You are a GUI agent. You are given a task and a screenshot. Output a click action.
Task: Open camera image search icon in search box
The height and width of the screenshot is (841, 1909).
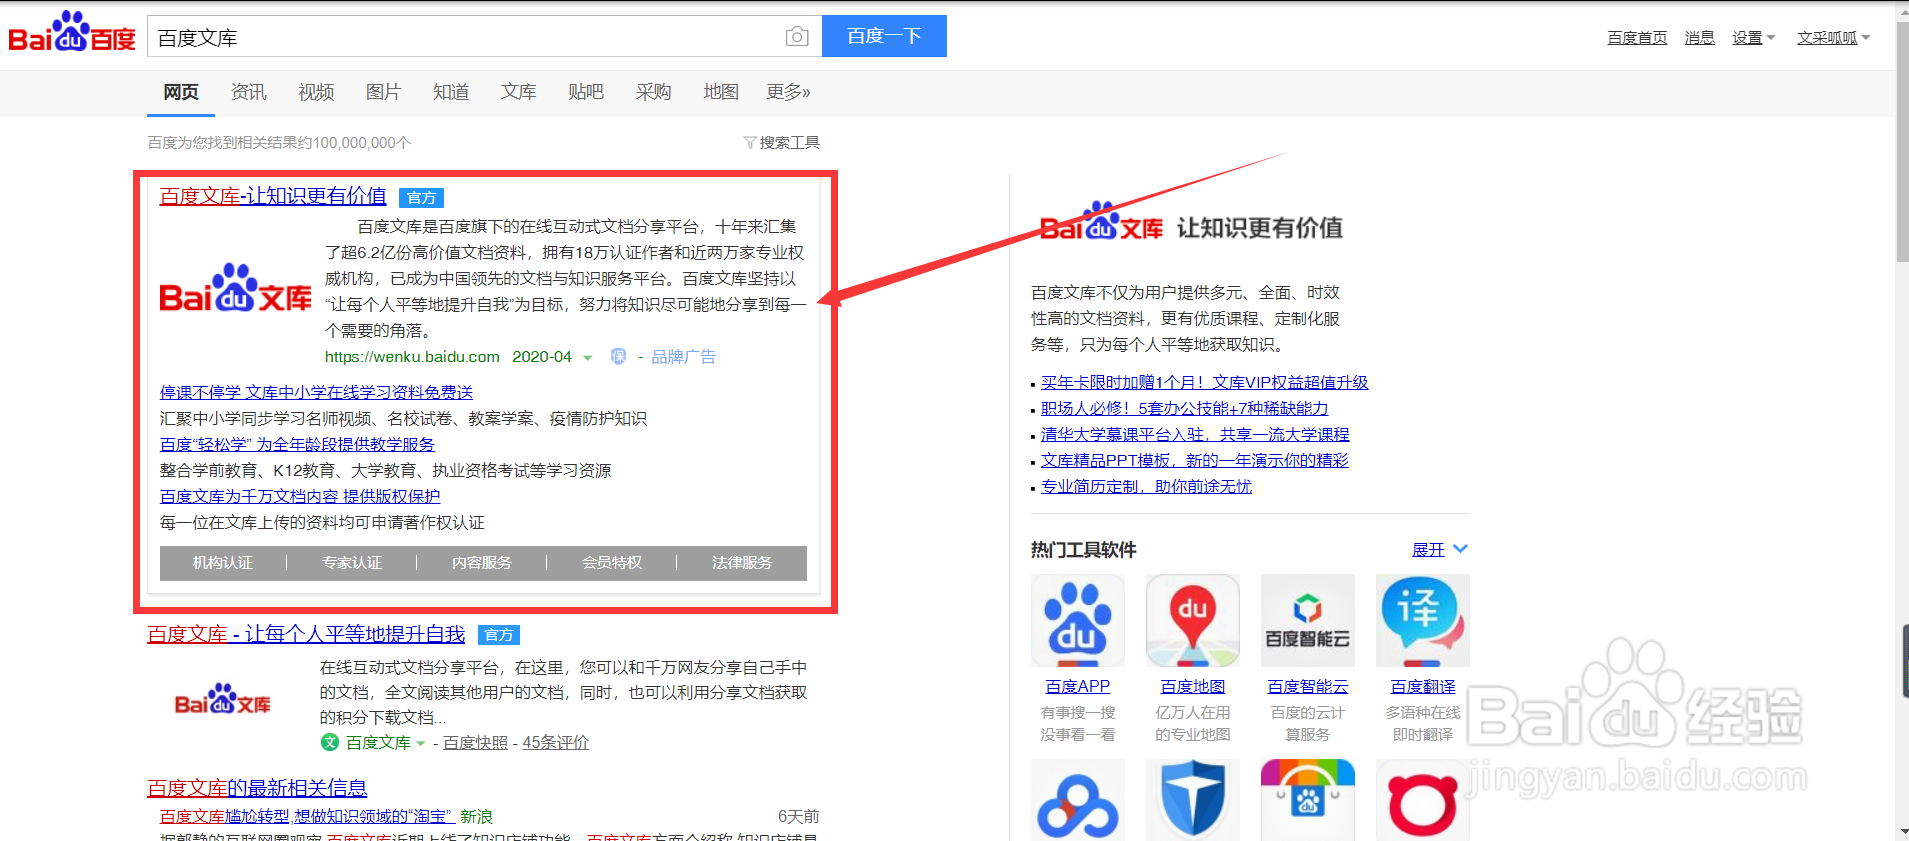[x=797, y=37]
